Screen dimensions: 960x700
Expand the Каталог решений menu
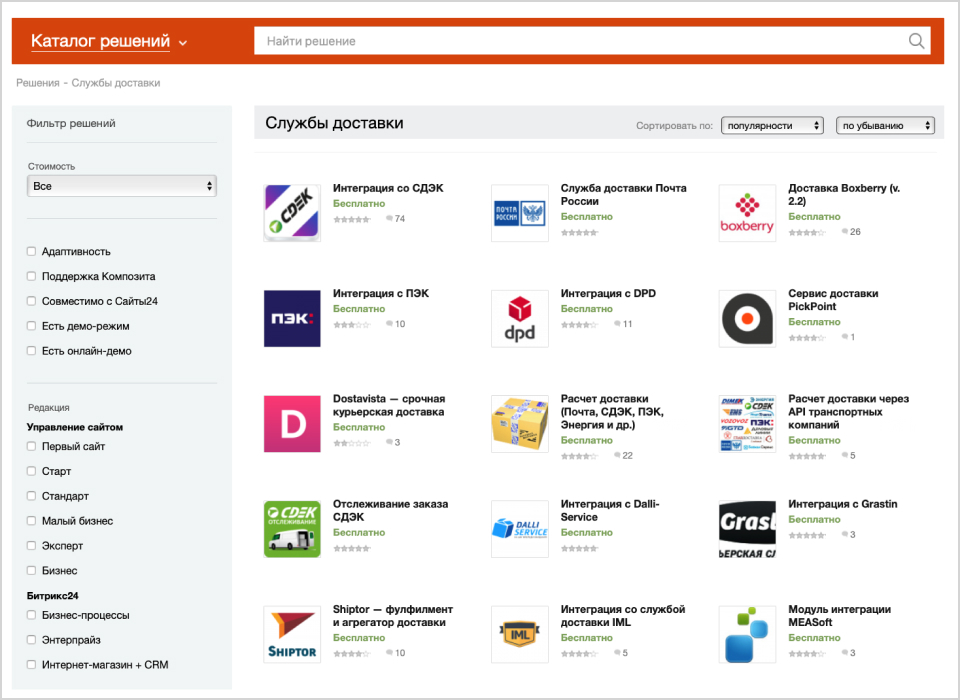[x=109, y=42]
